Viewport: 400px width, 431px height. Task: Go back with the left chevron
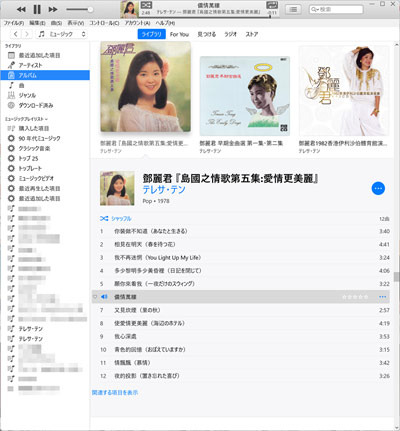pyautogui.click(x=16, y=34)
